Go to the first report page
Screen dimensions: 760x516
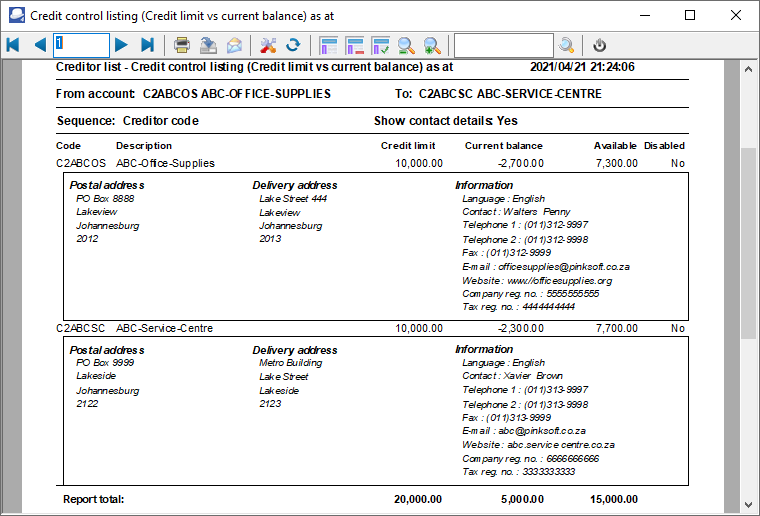point(13,45)
